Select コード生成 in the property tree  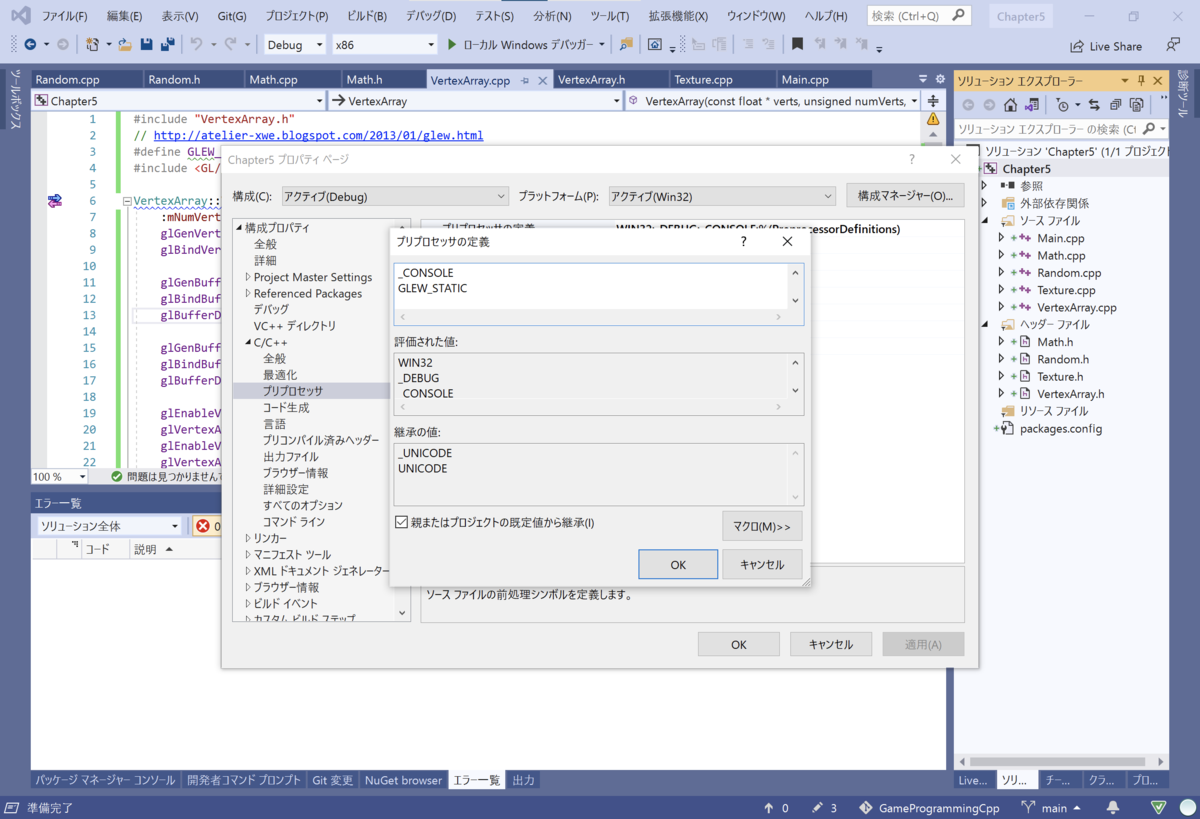tap(286, 407)
